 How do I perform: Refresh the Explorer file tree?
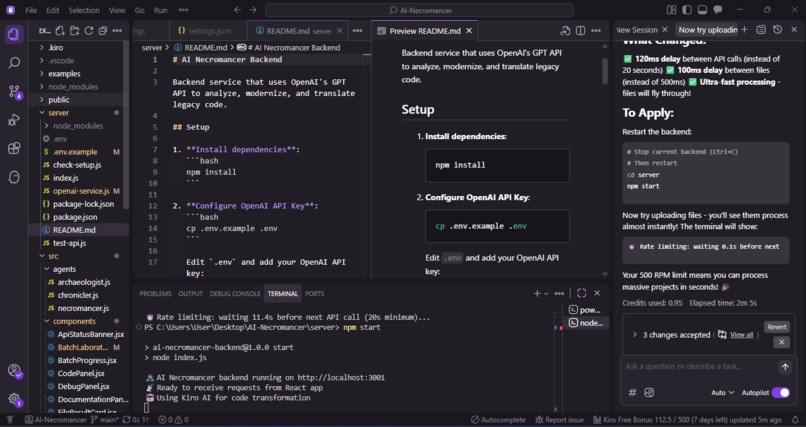point(88,31)
